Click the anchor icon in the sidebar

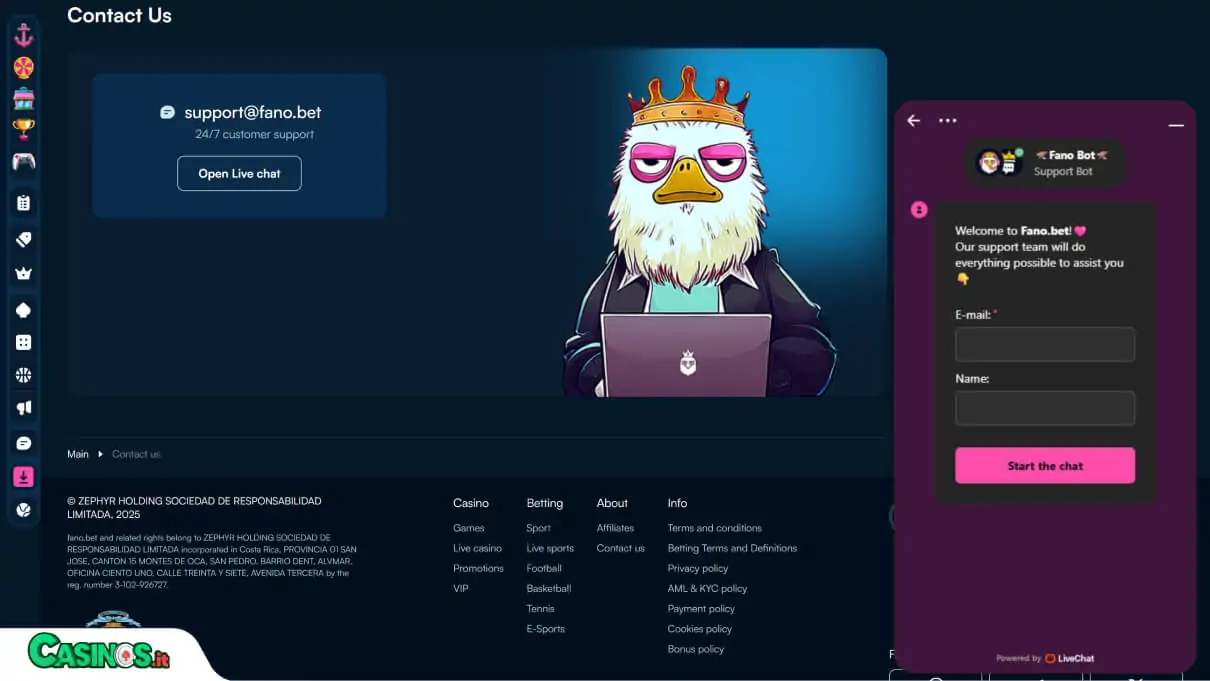(x=23, y=36)
